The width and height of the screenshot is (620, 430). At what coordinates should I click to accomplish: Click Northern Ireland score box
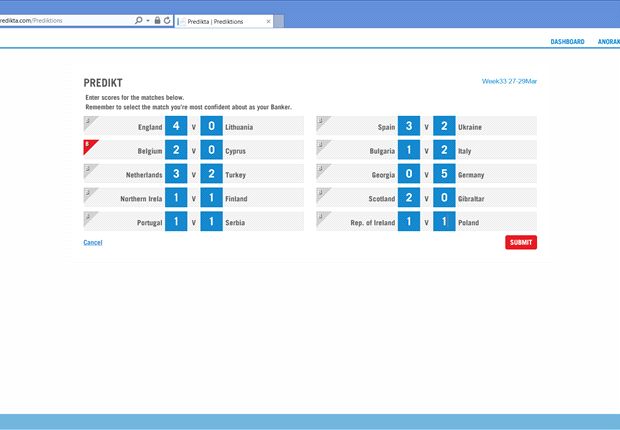[176, 197]
